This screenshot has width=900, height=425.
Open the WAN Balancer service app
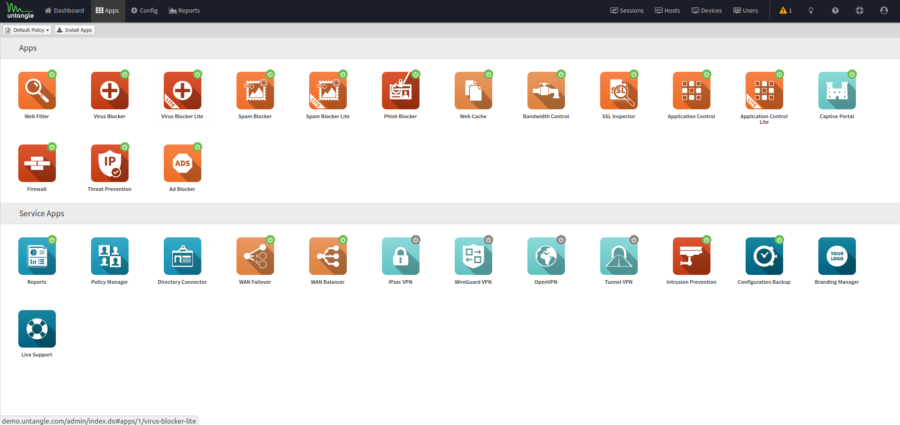click(328, 256)
